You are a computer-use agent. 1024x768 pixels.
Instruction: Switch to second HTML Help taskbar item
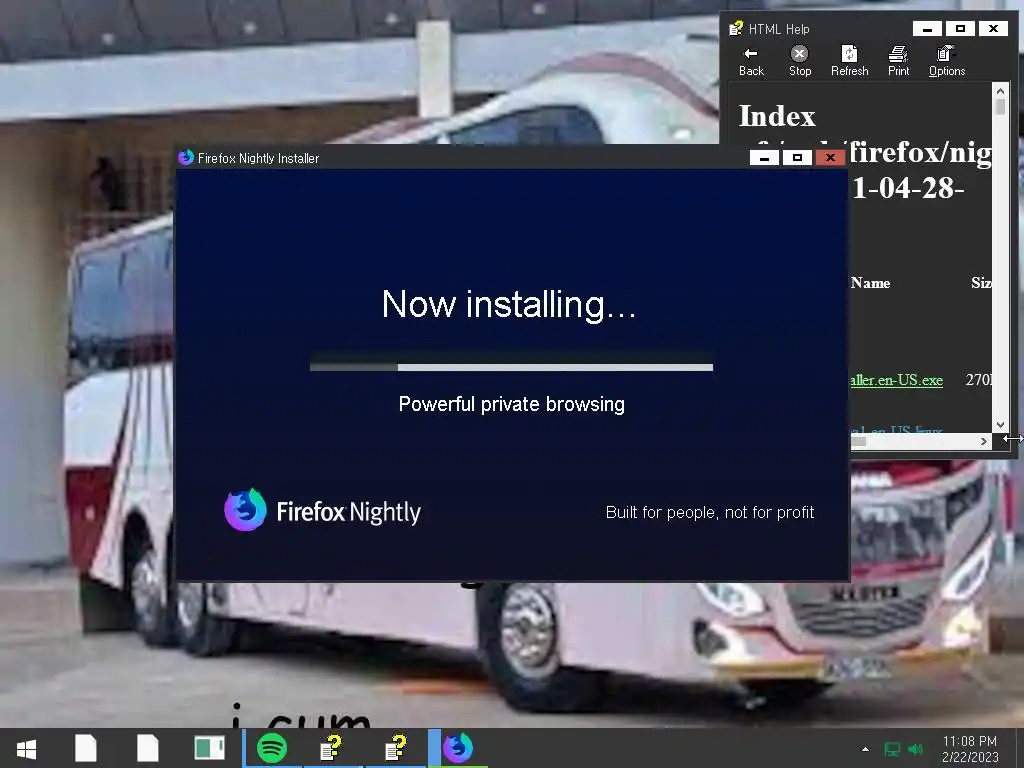[395, 748]
